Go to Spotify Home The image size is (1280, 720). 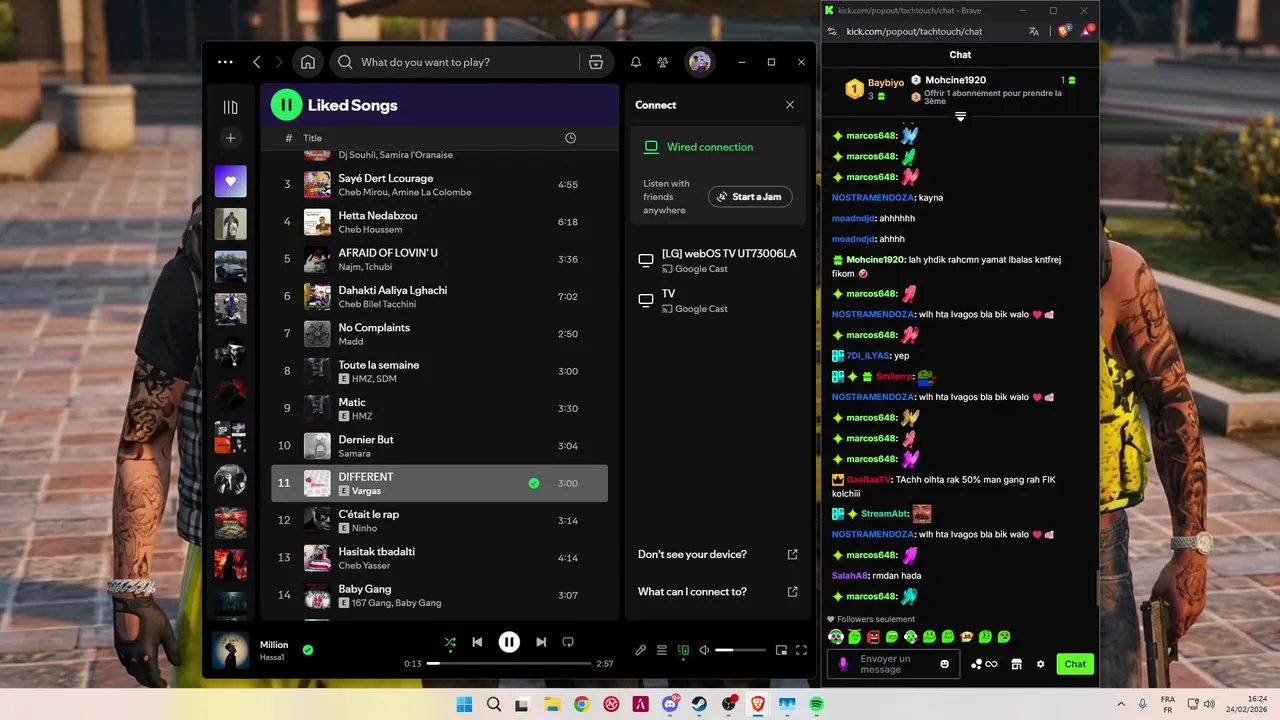click(x=308, y=62)
